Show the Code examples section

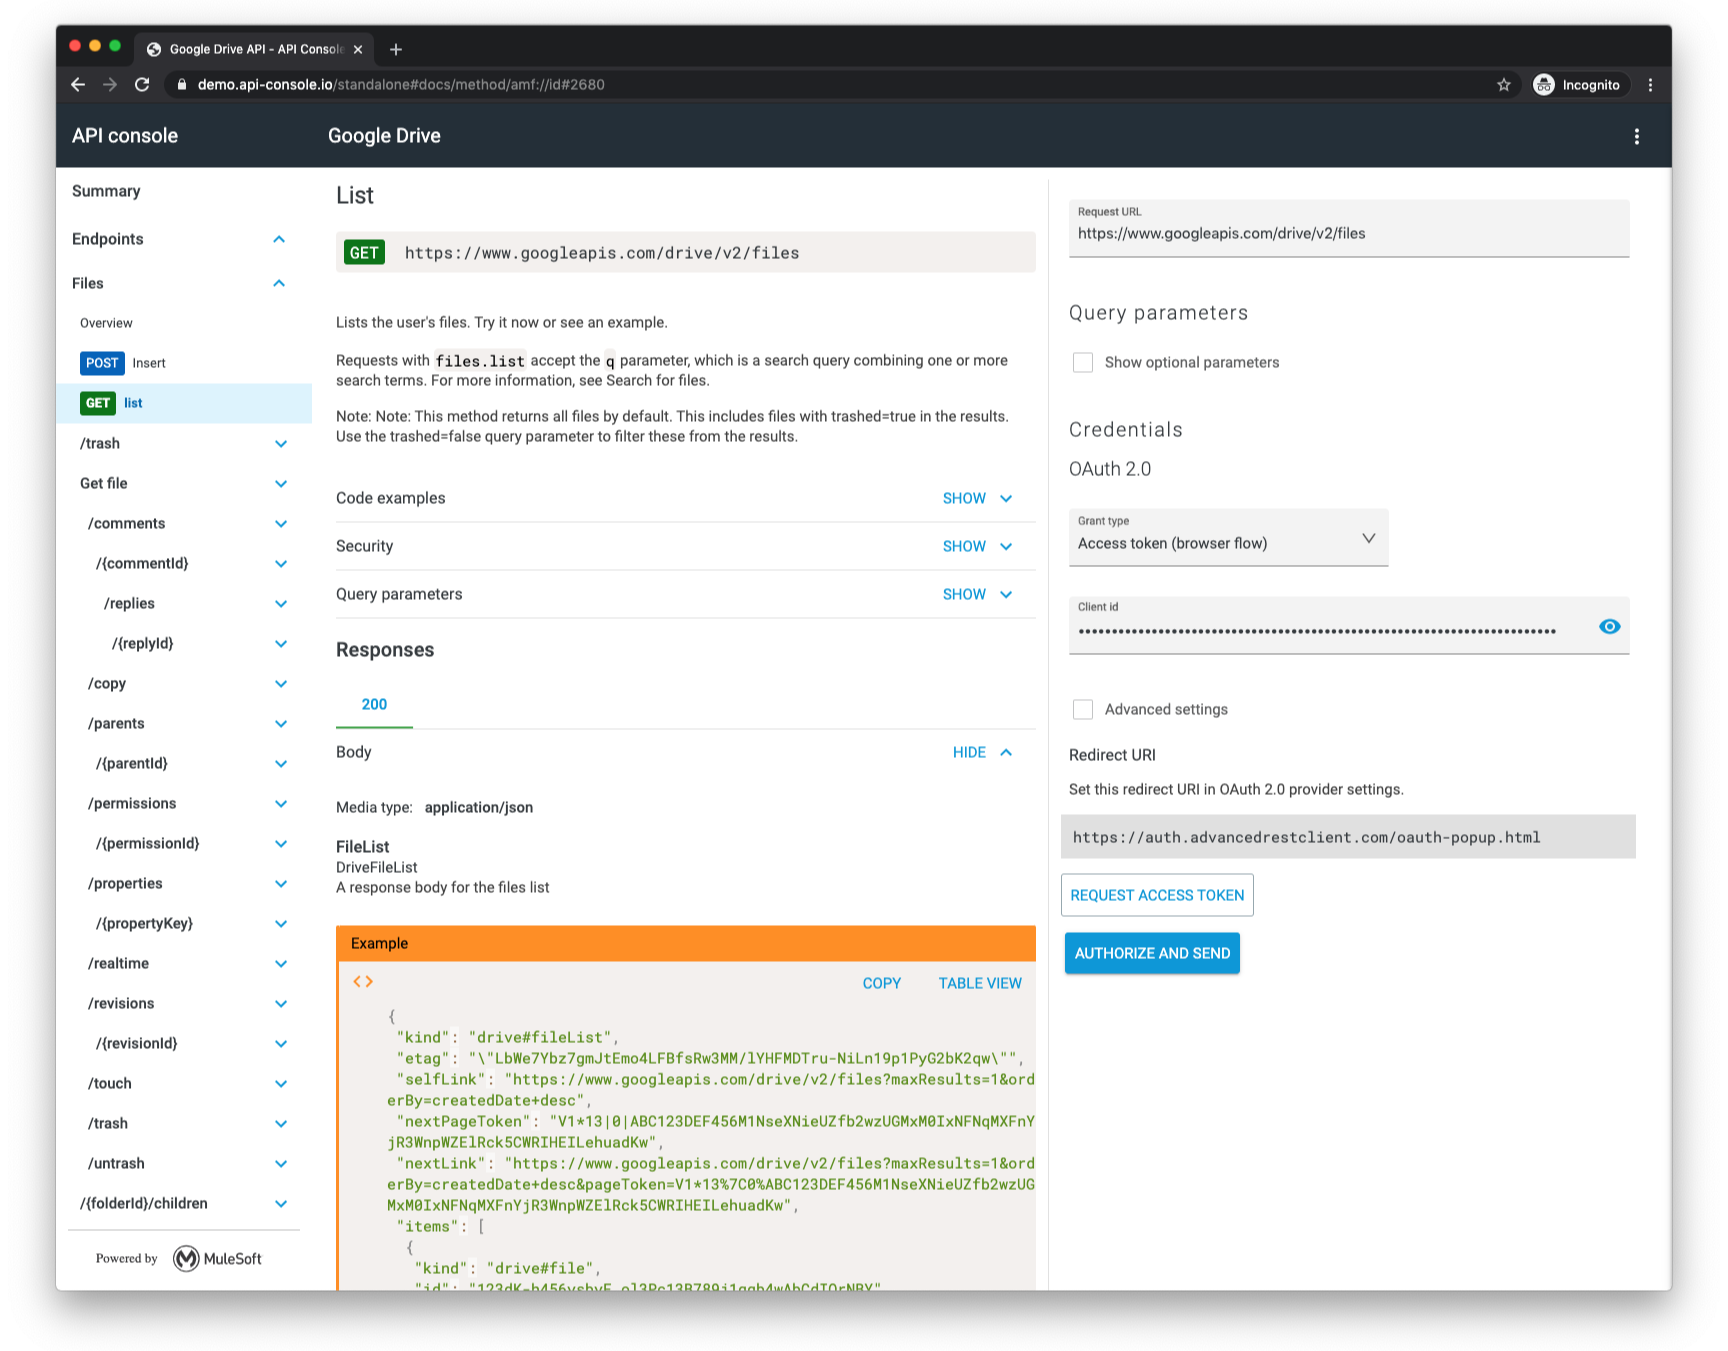pos(977,498)
